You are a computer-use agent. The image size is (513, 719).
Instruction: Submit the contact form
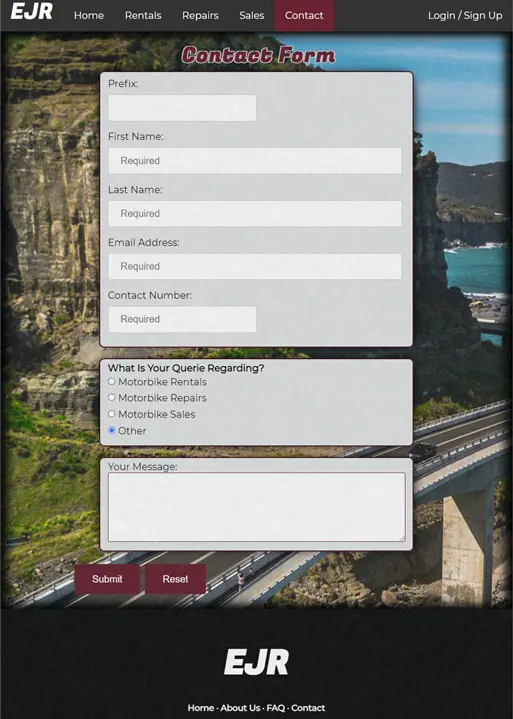pos(107,579)
